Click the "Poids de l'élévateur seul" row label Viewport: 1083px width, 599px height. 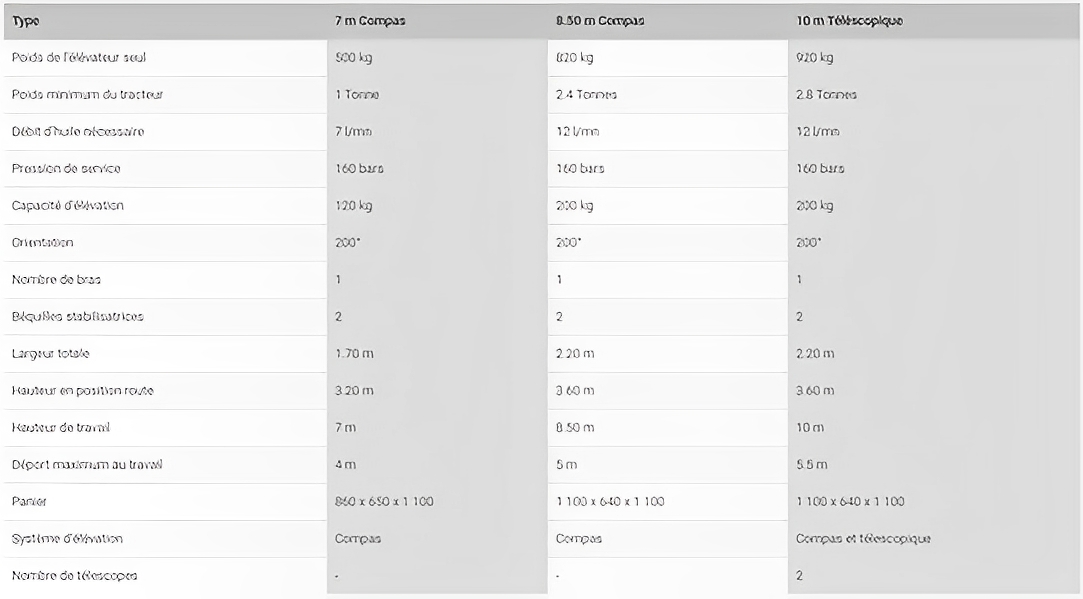coord(79,58)
